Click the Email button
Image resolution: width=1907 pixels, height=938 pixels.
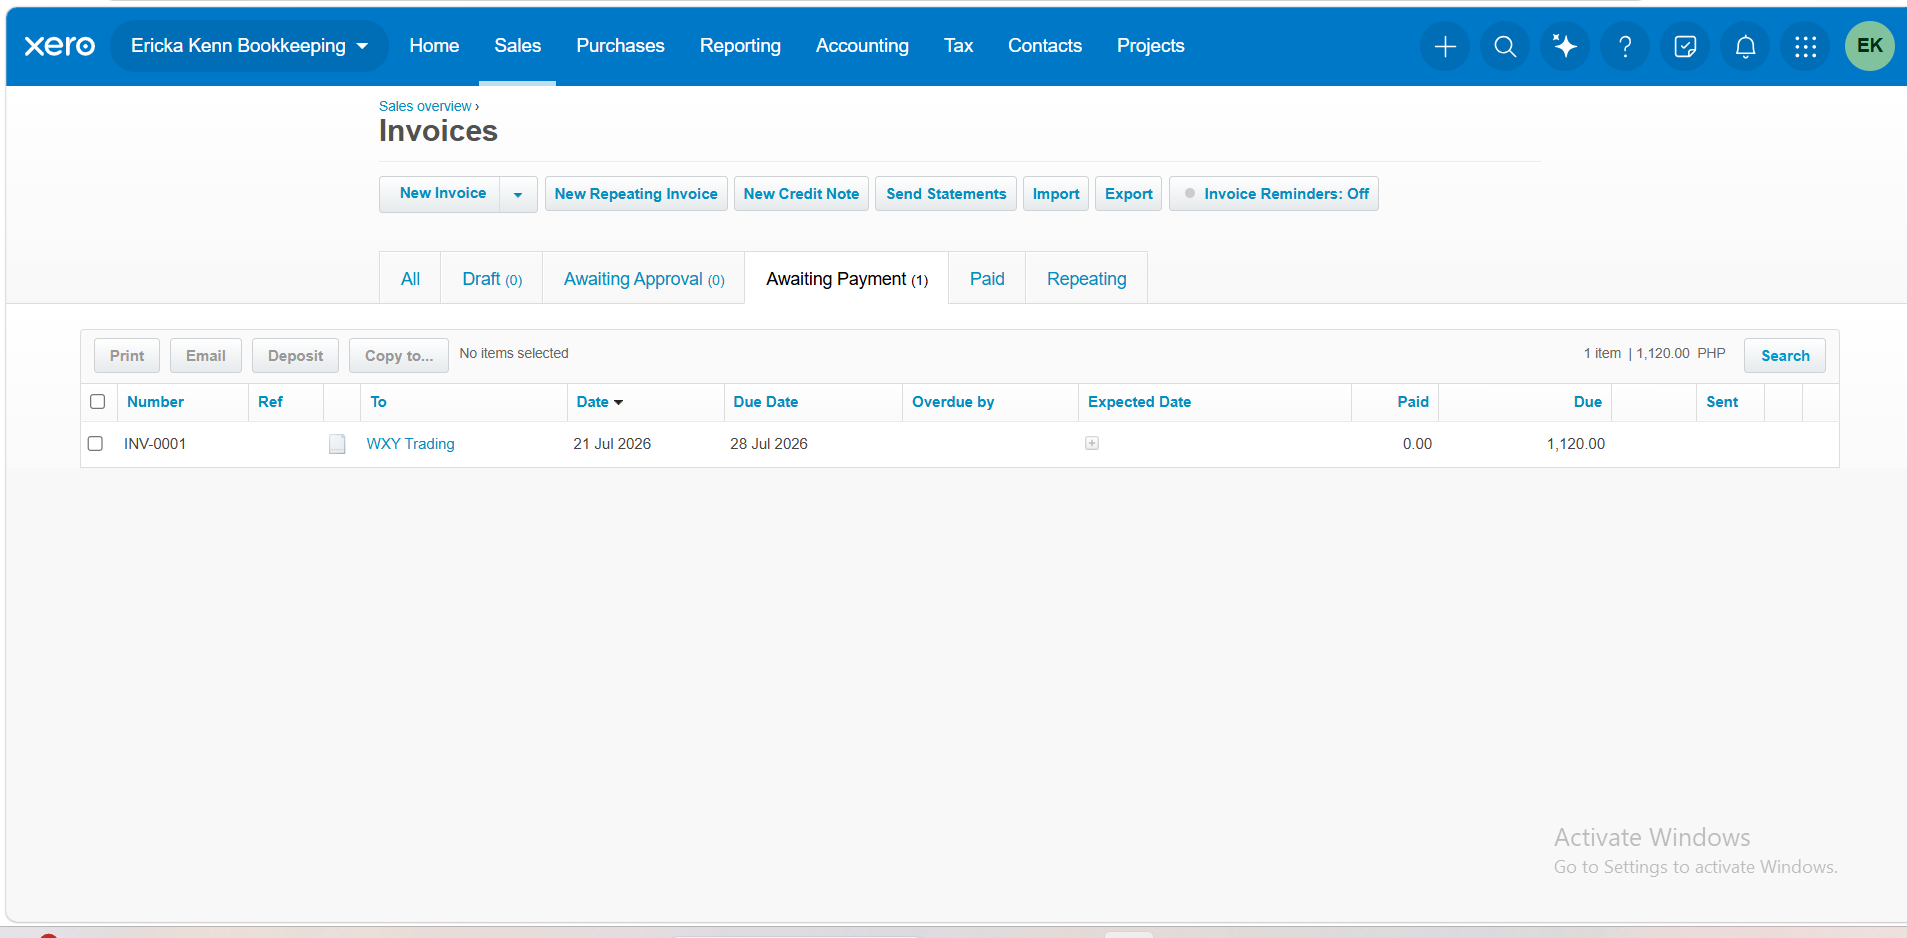[x=205, y=356]
